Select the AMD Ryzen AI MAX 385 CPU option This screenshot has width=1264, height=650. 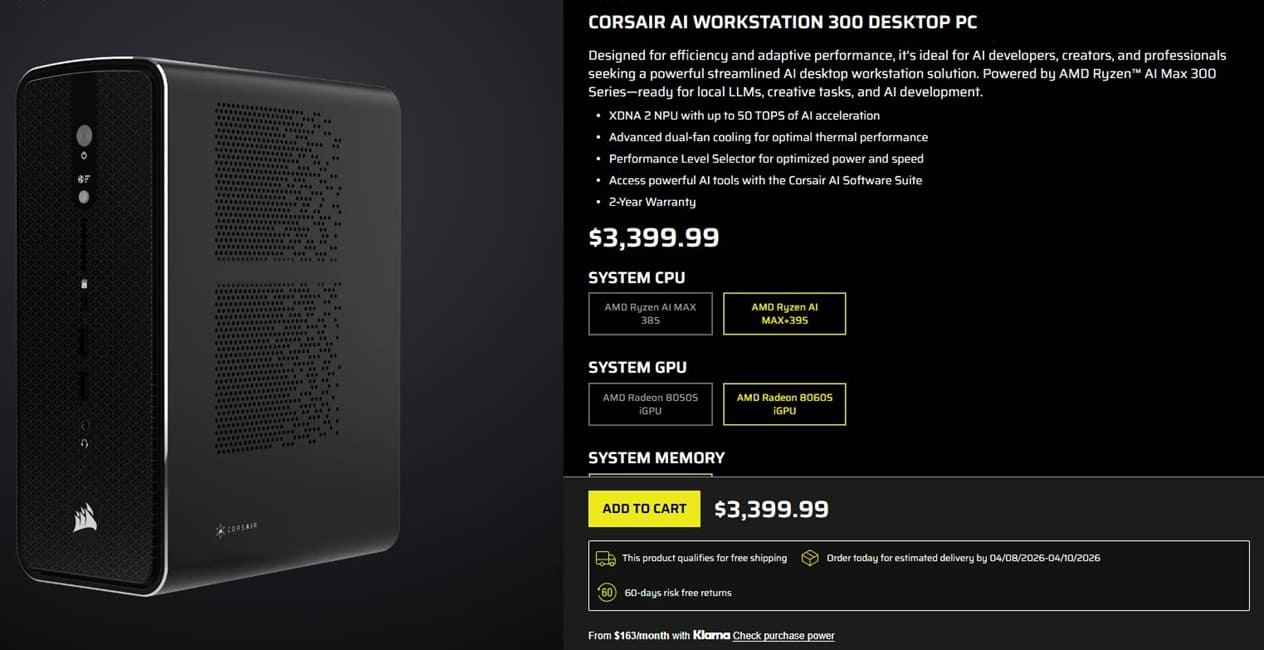pos(650,313)
